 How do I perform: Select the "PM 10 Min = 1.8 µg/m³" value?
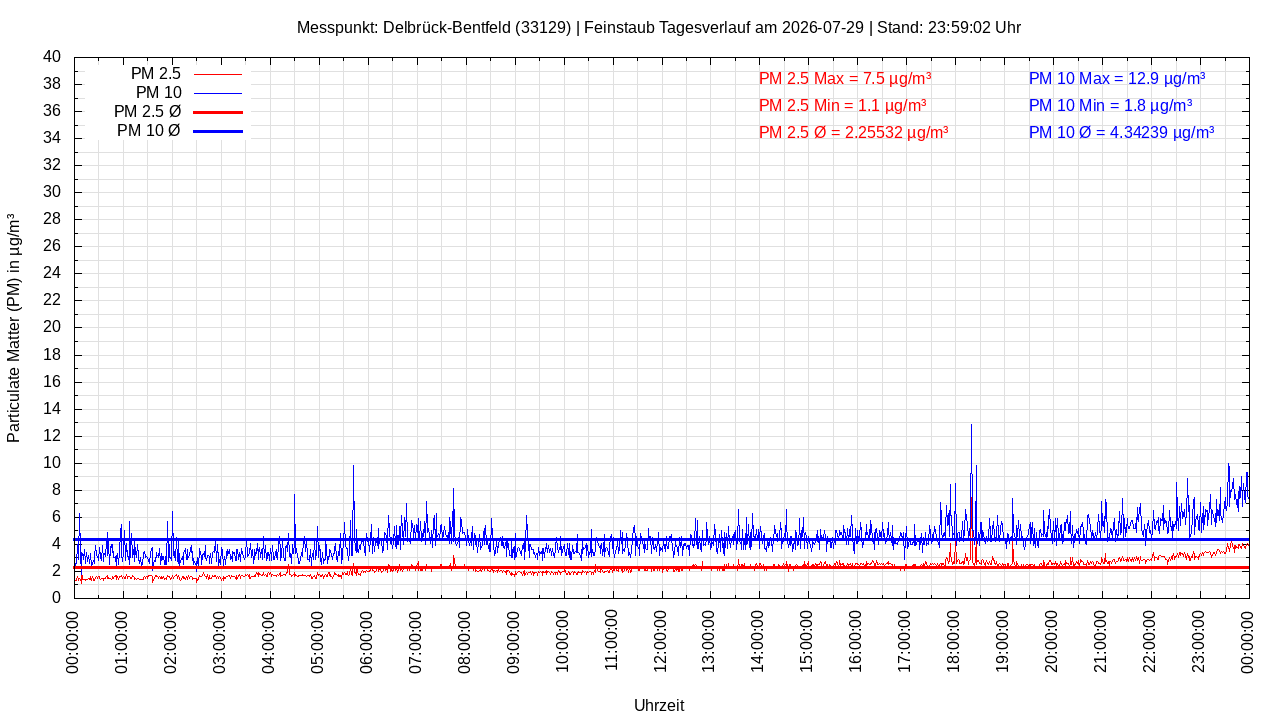tap(1110, 105)
